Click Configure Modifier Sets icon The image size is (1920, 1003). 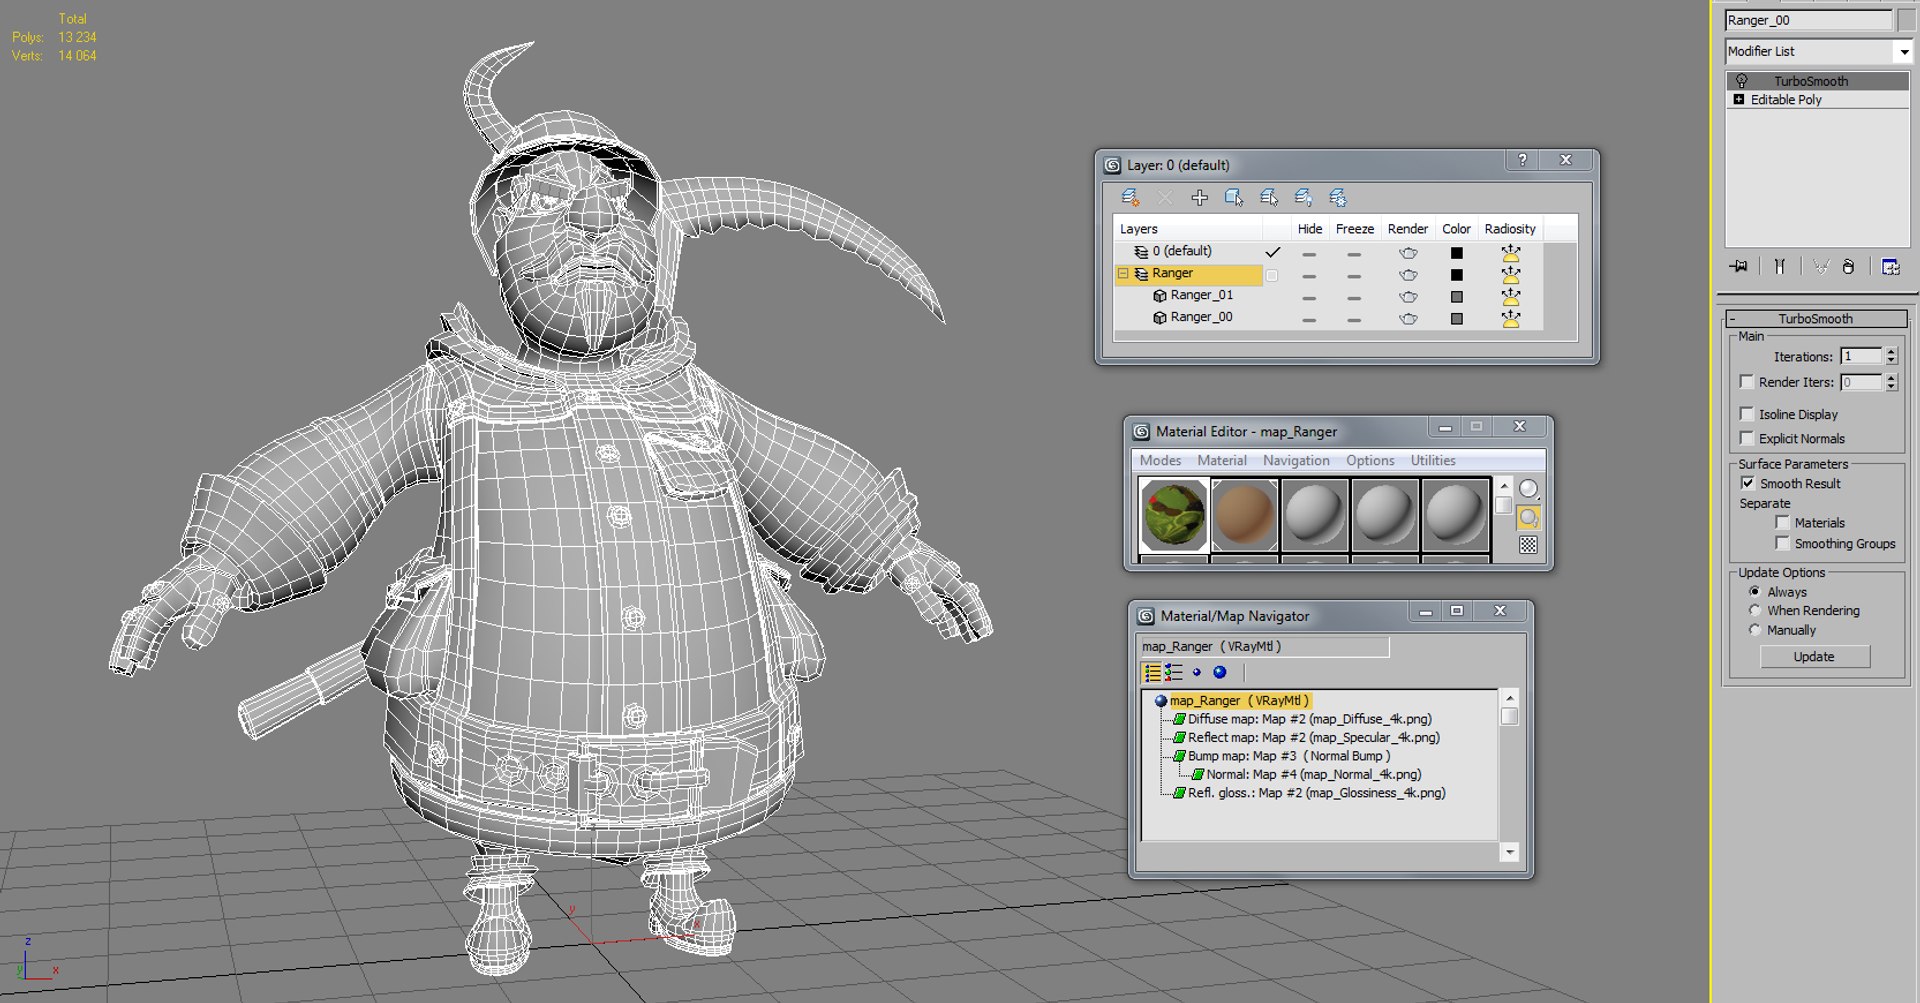coord(1890,266)
